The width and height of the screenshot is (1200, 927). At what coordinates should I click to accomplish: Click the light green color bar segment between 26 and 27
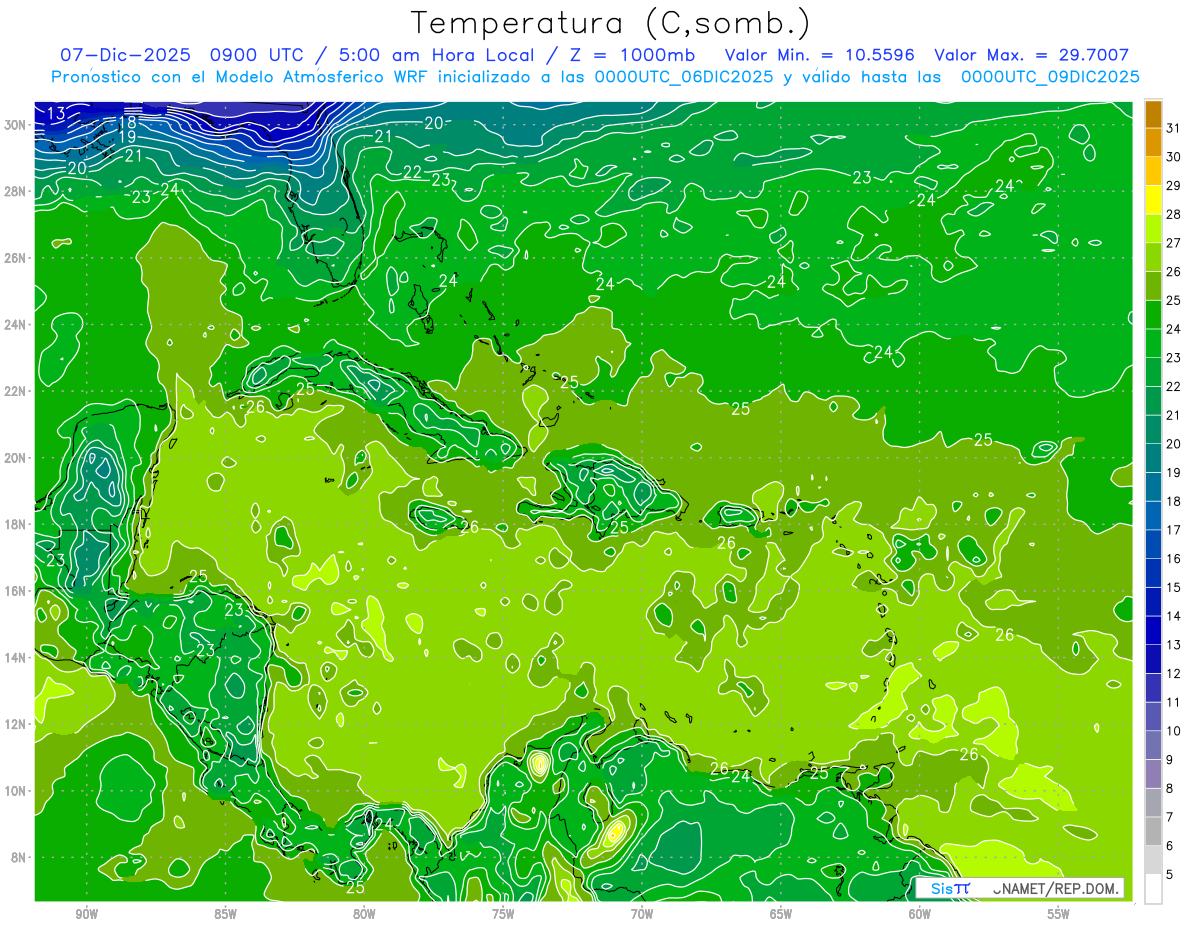pyautogui.click(x=1153, y=258)
